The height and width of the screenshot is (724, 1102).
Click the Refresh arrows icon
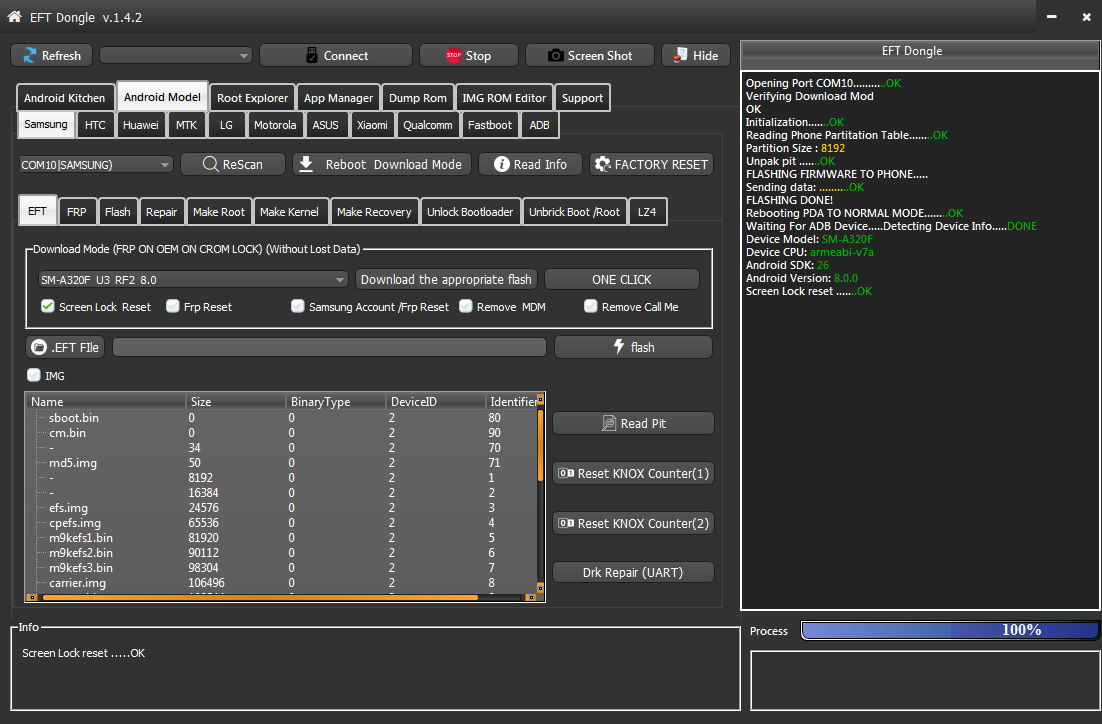point(30,56)
